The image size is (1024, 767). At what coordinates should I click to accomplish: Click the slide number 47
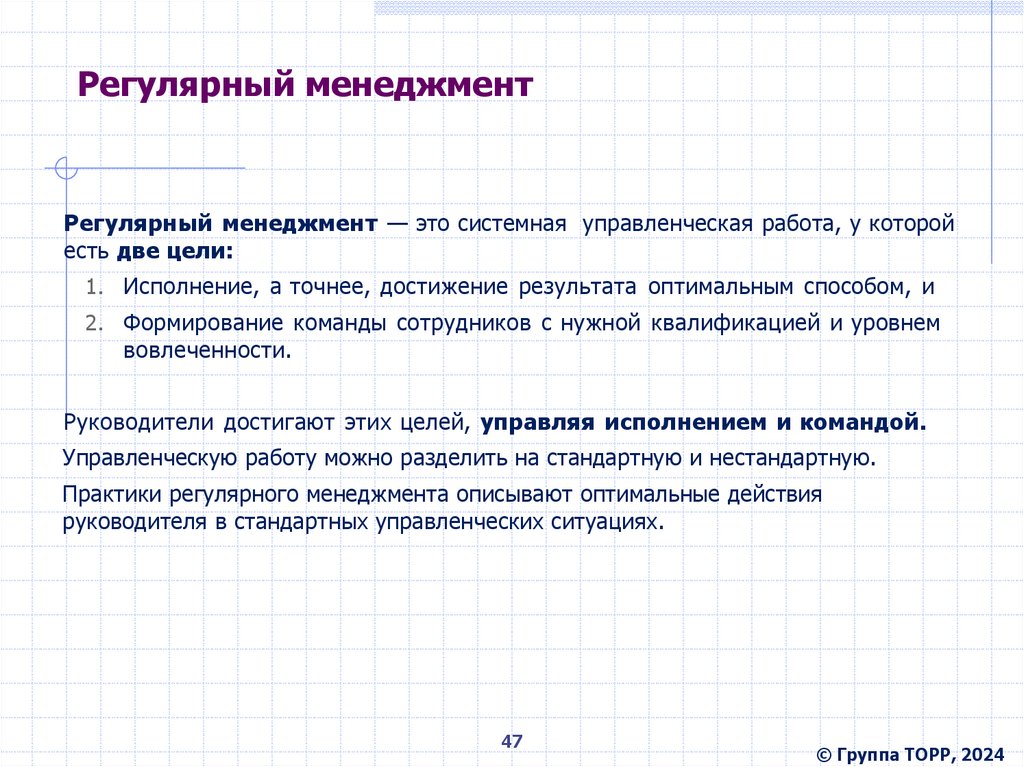[x=512, y=741]
